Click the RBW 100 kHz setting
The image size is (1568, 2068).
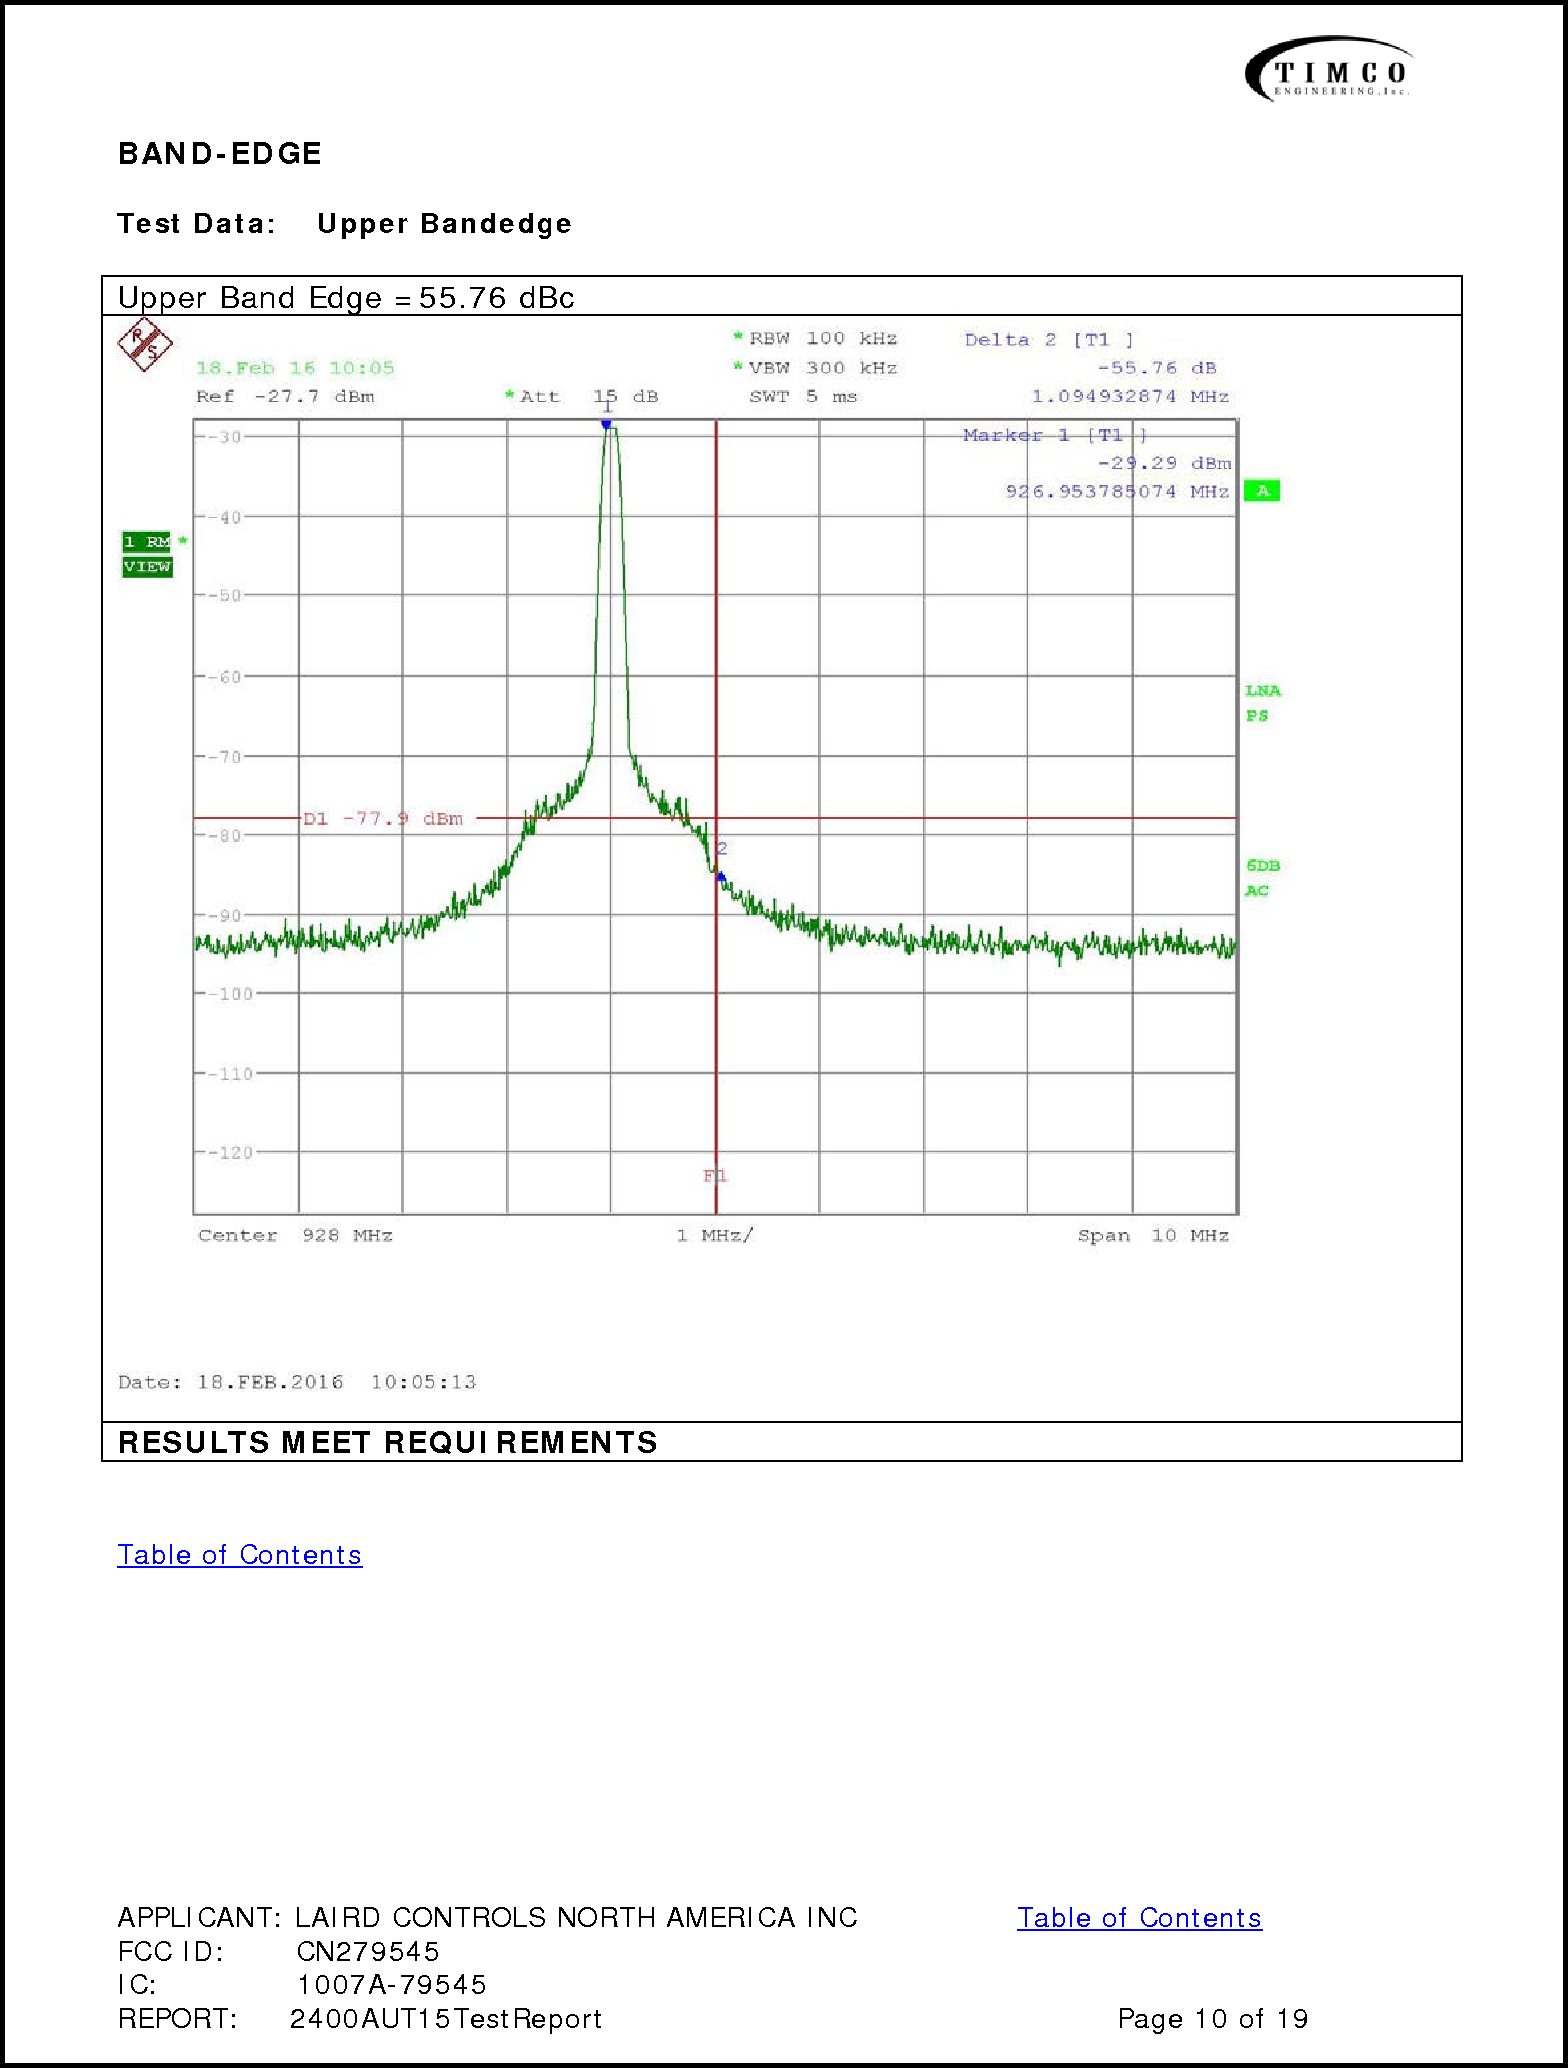815,339
